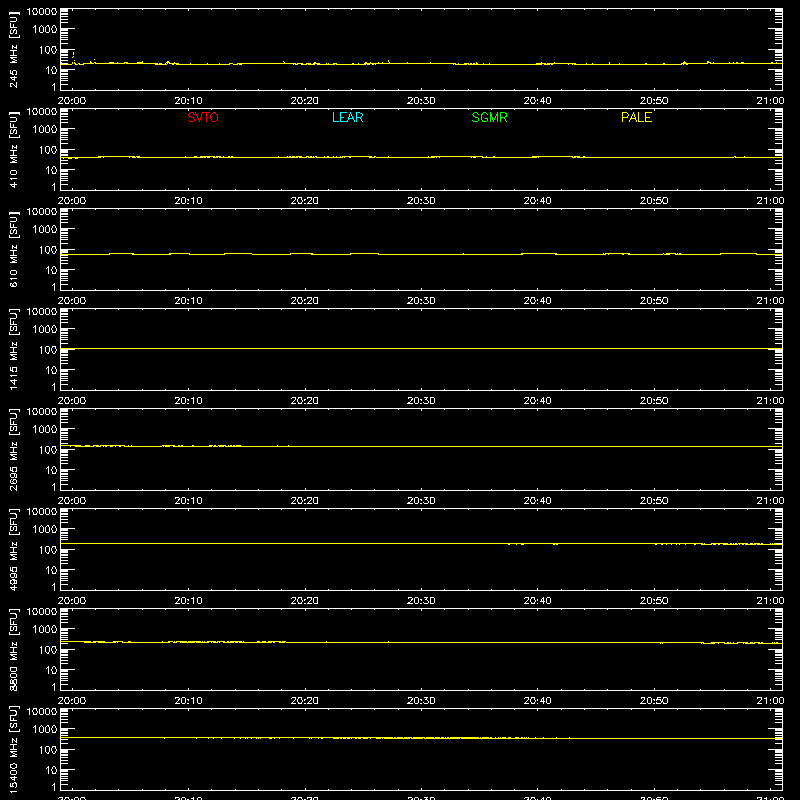Click the 21:00 label under the 245 MHz plot
This screenshot has height=800, width=800.
[x=770, y=101]
